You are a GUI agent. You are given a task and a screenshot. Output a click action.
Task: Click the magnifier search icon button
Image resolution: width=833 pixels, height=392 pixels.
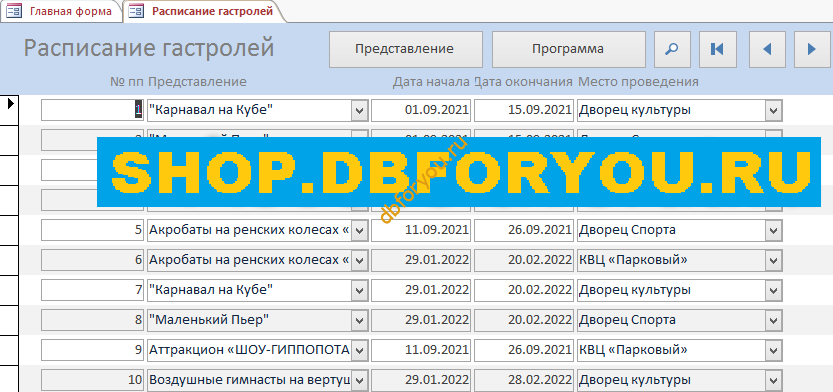[x=672, y=49]
